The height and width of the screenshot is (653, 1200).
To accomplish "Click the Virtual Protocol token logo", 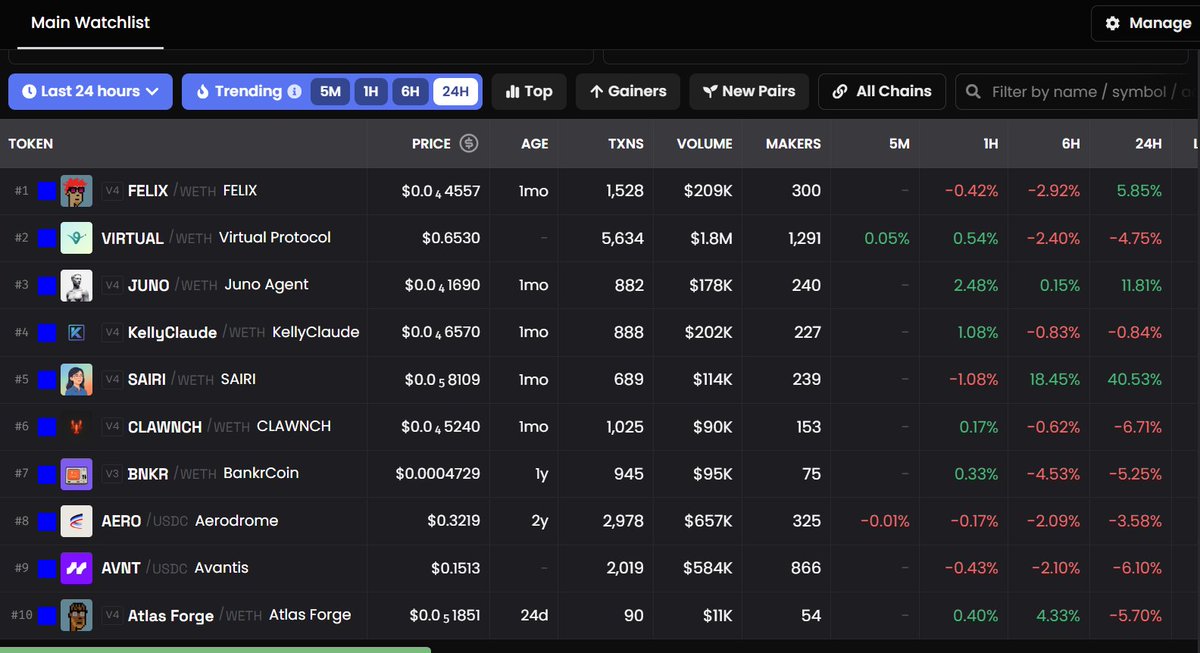I will pyautogui.click(x=77, y=238).
